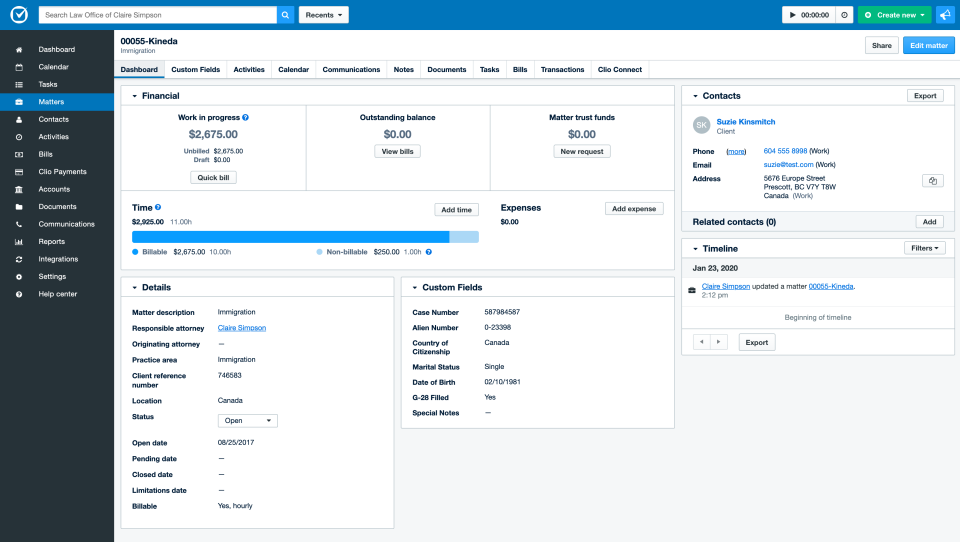Click the View bills button
Screen dimensions: 960x542
[397, 151]
